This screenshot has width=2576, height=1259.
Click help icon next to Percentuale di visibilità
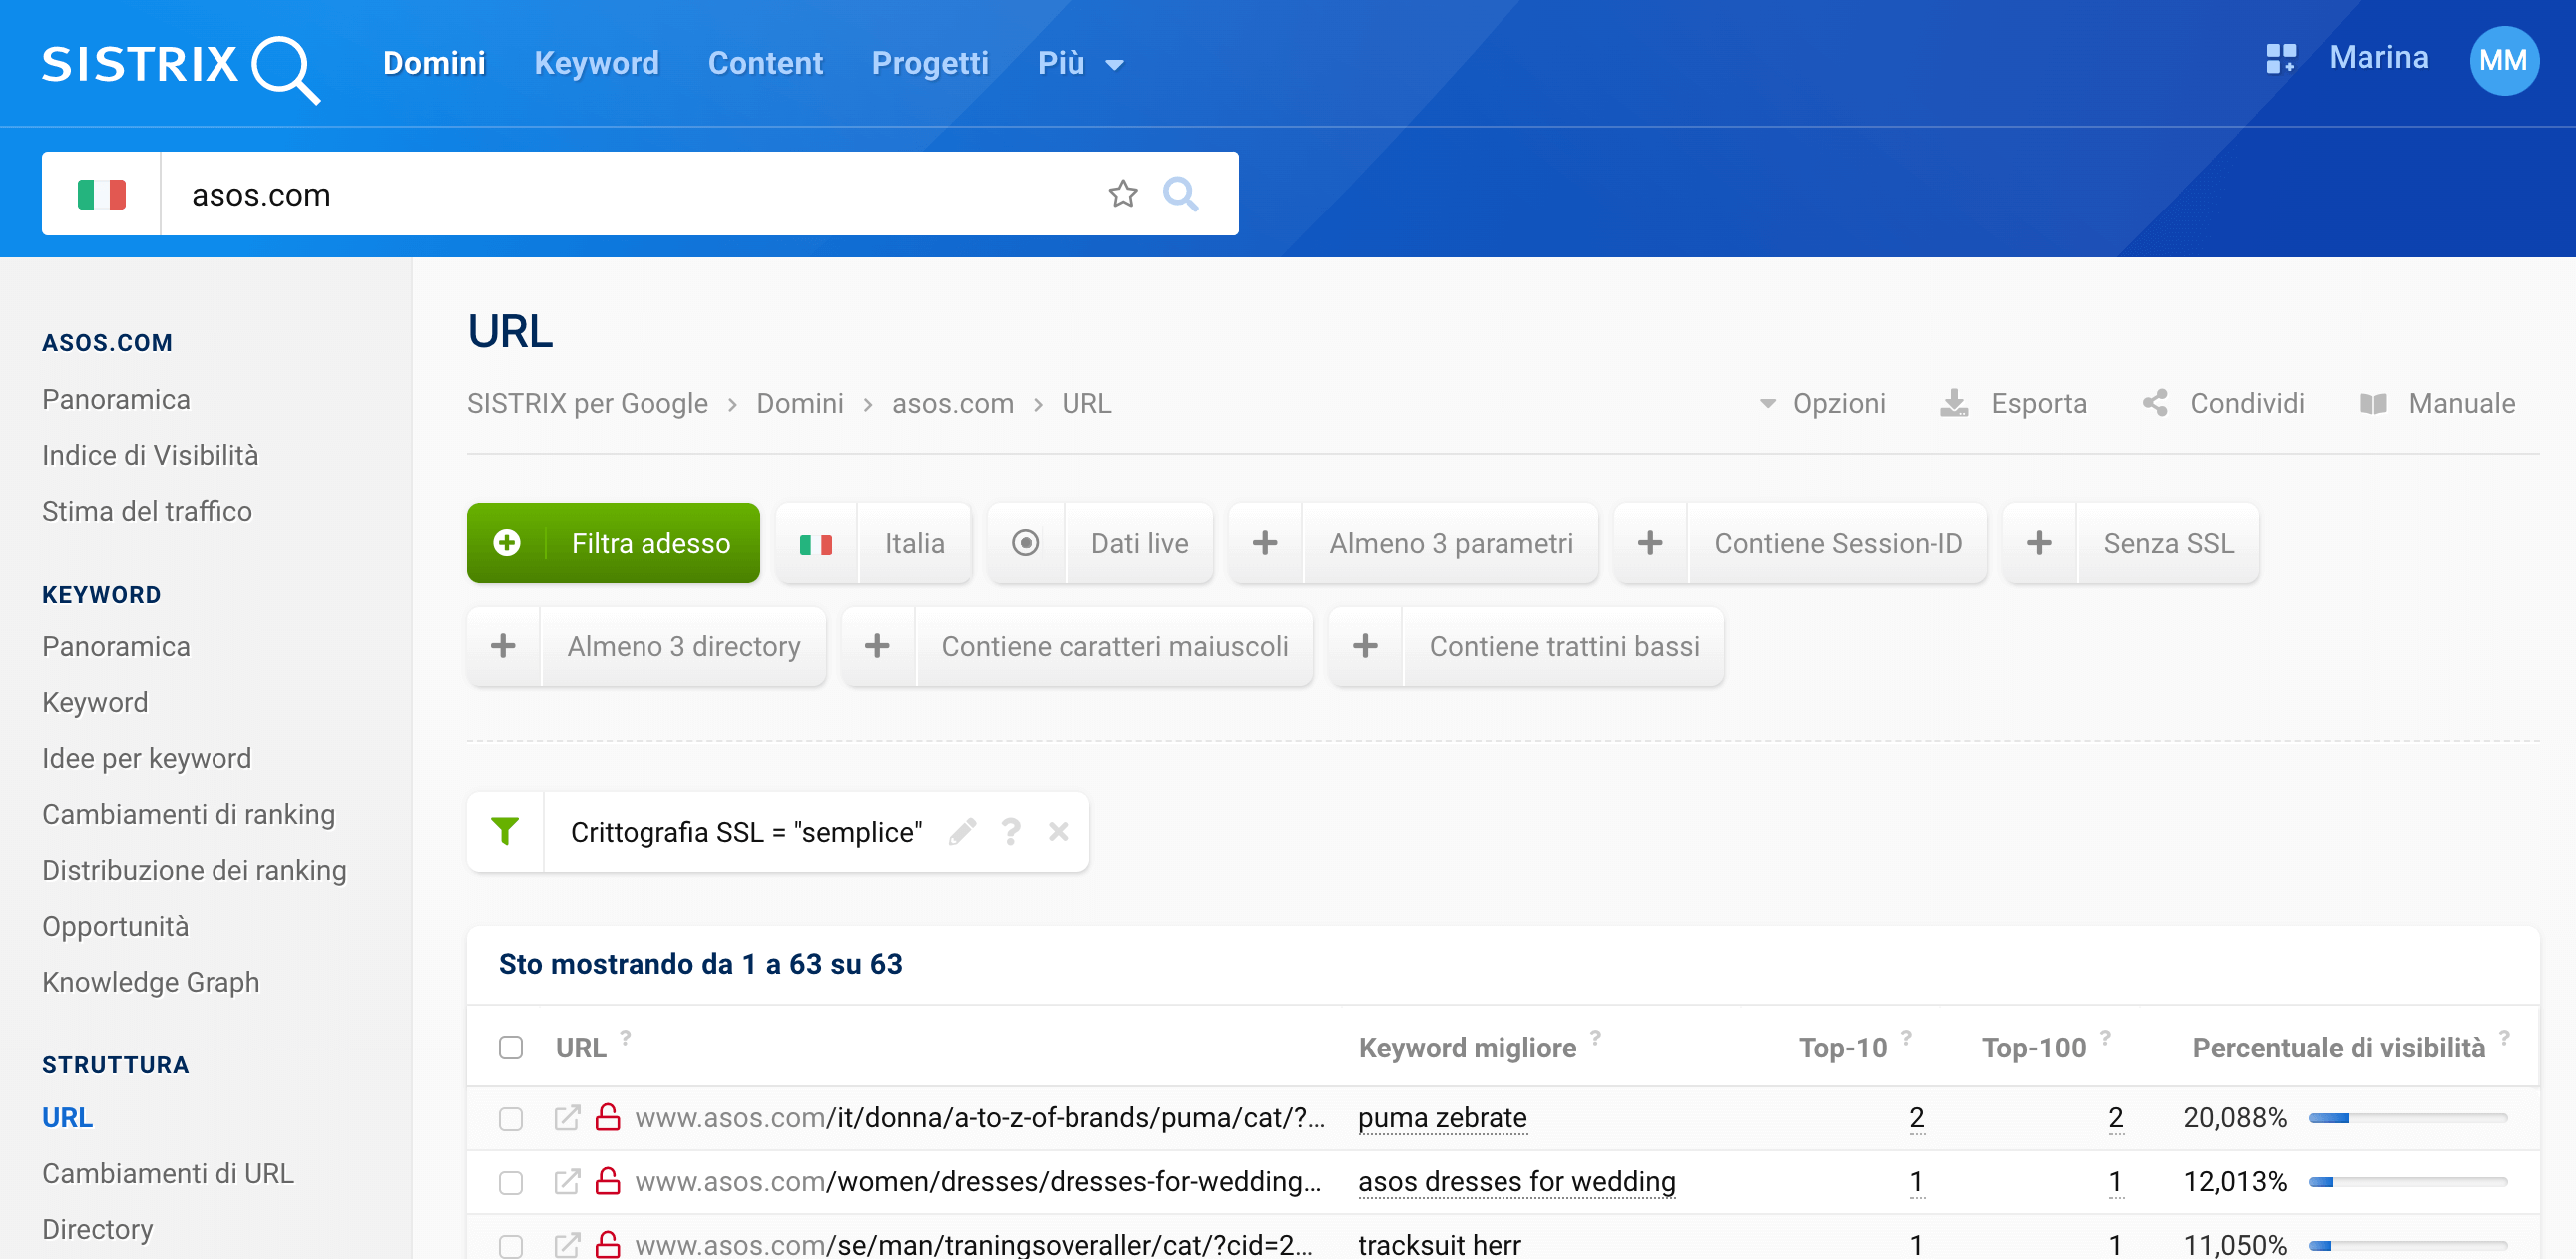click(2504, 1036)
